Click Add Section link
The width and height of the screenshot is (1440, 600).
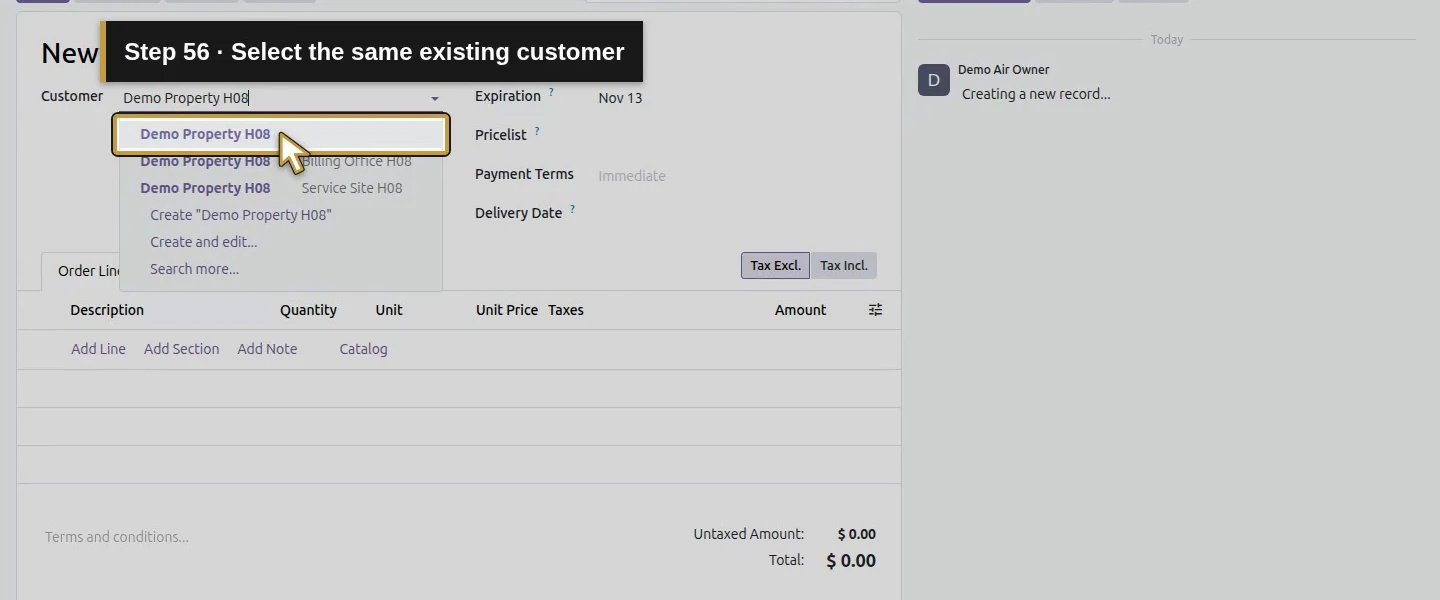pos(181,349)
